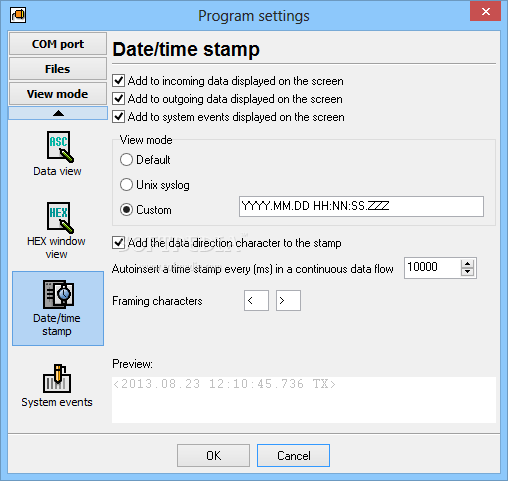Click the timestamp Preview box

click(304, 400)
